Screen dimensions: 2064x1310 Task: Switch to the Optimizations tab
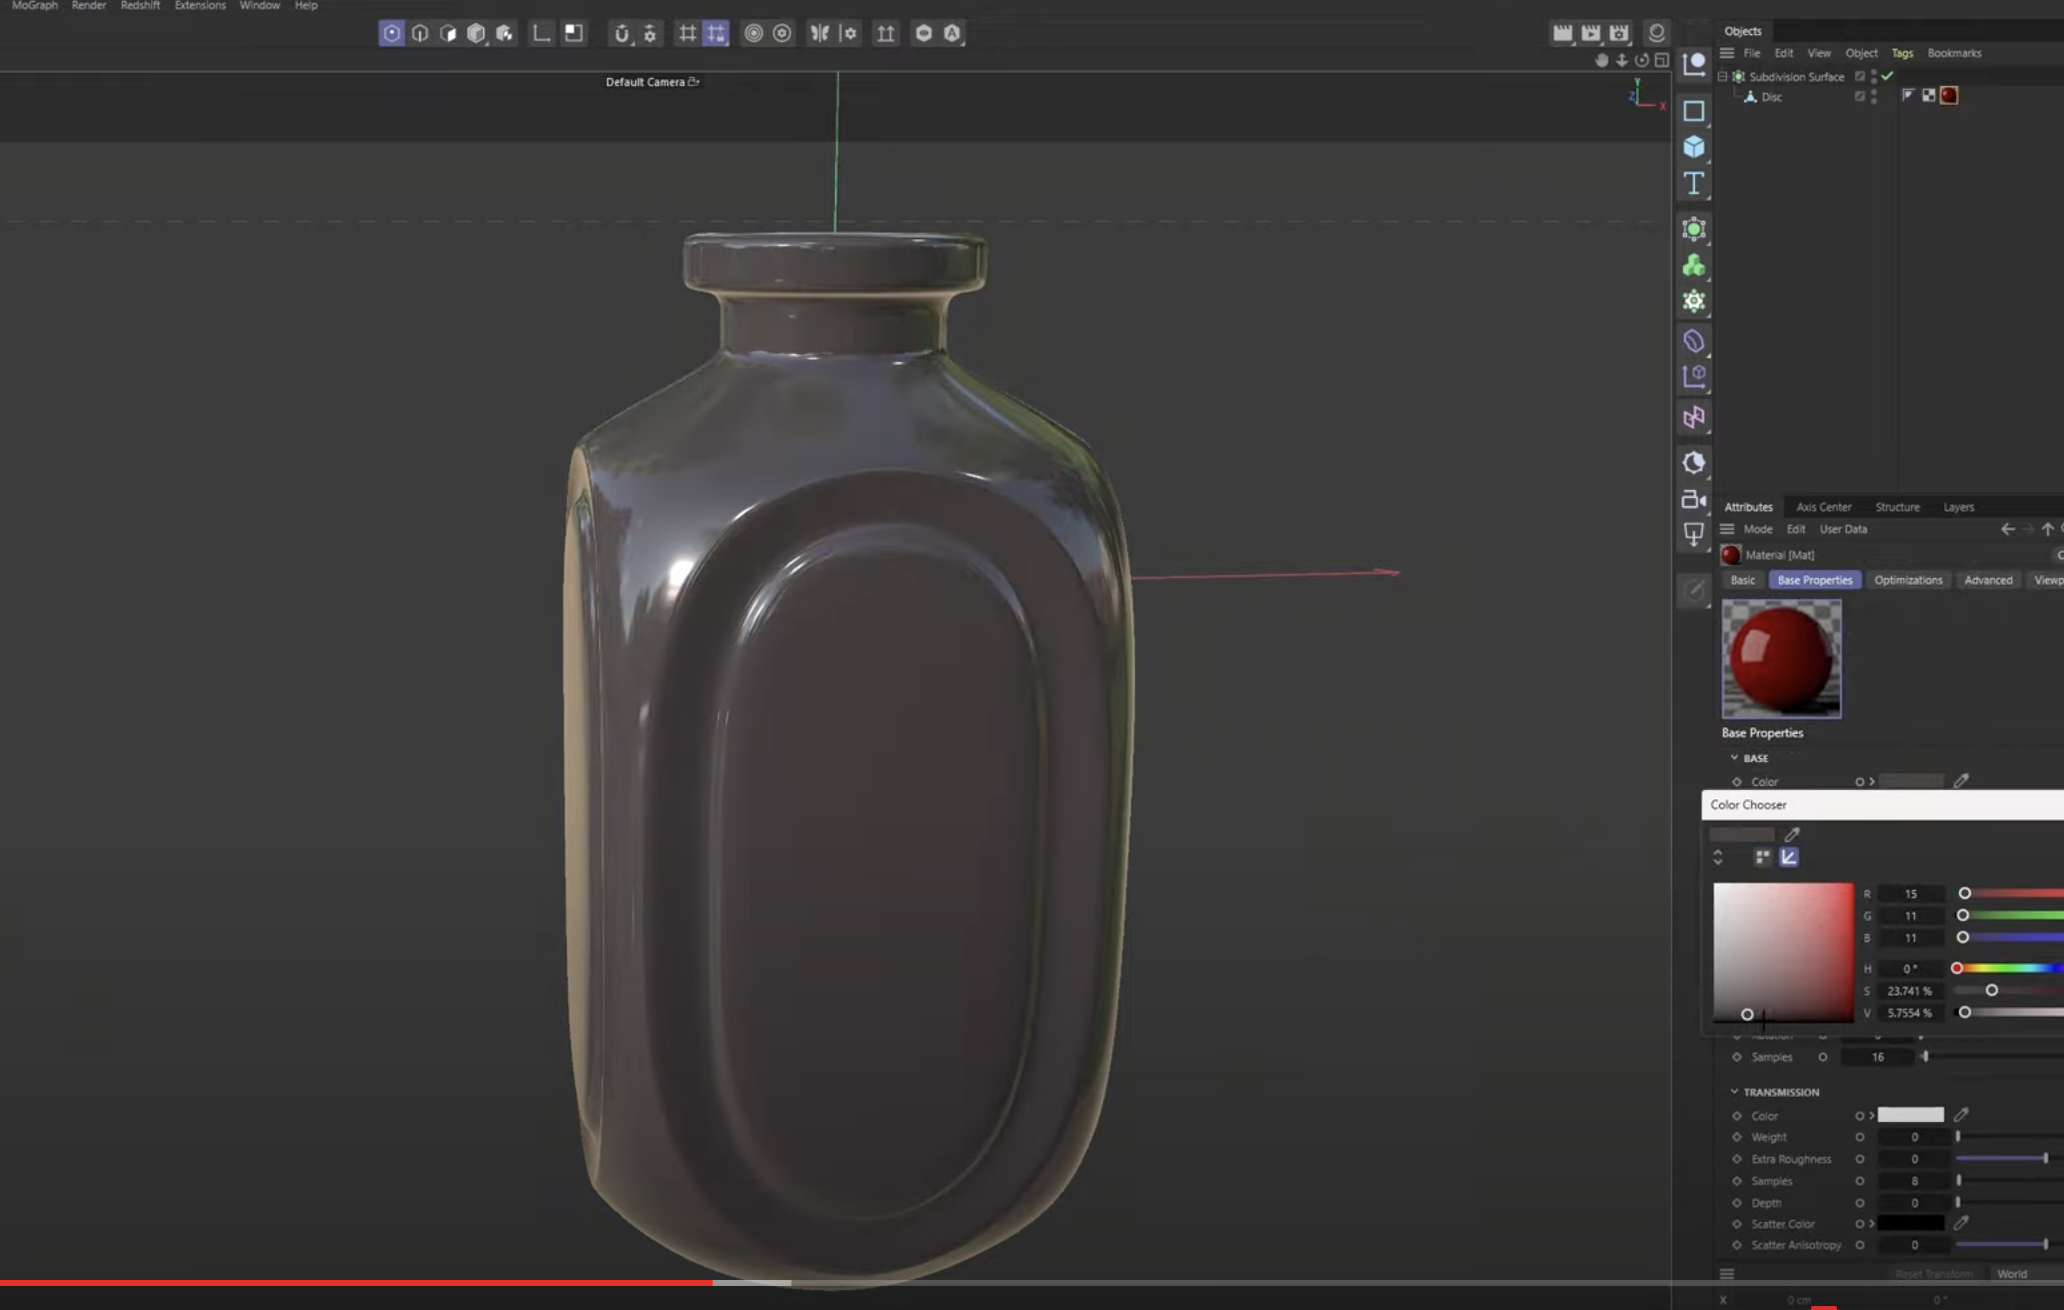(1907, 580)
